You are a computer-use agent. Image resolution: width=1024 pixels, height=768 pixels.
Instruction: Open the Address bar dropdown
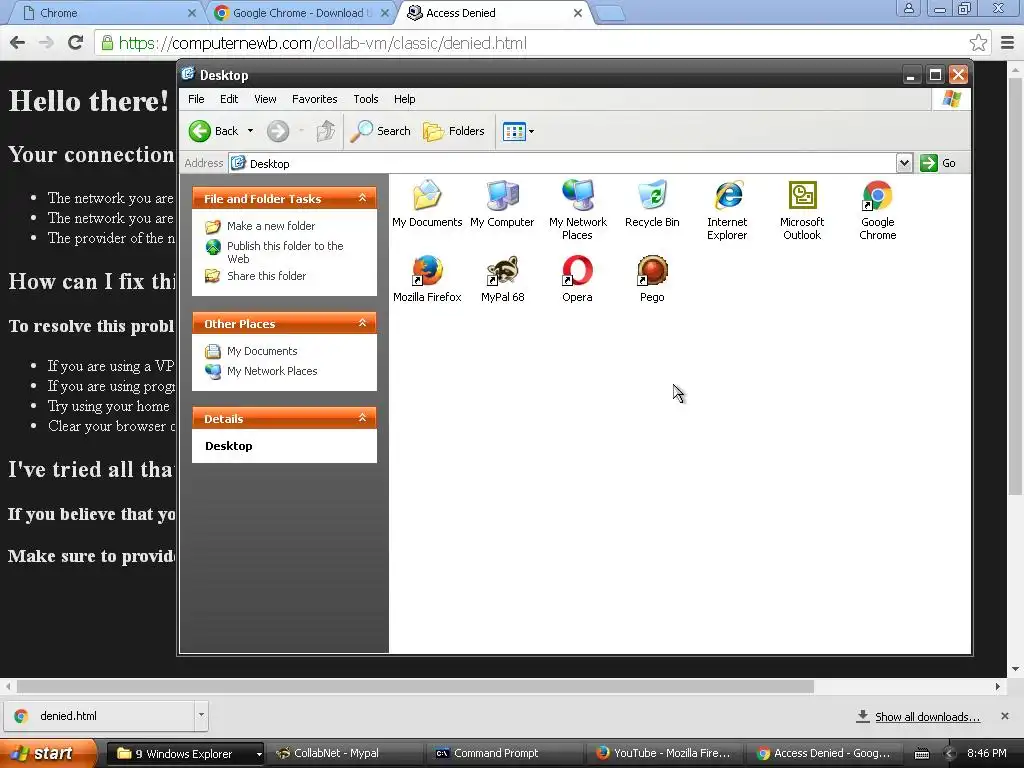904,163
